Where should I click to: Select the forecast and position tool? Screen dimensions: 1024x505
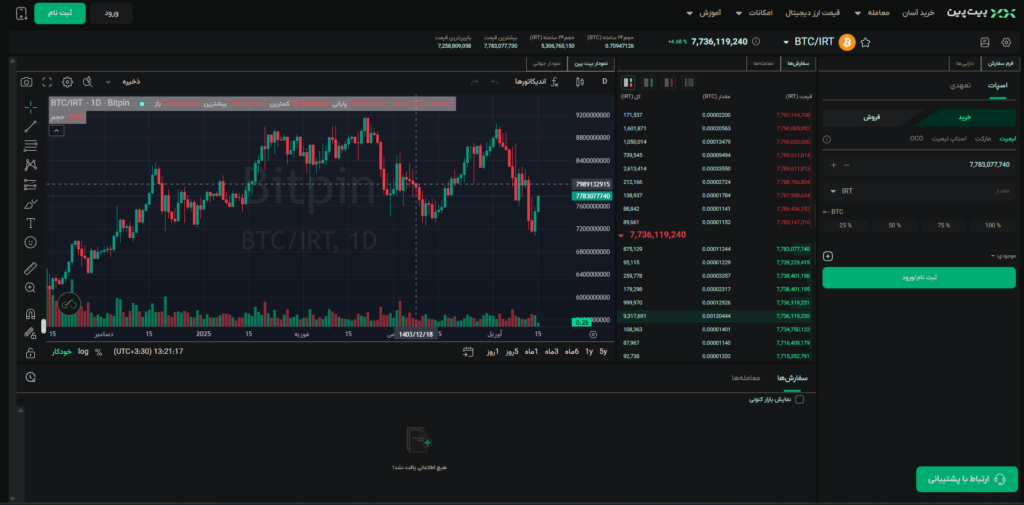tap(30, 184)
